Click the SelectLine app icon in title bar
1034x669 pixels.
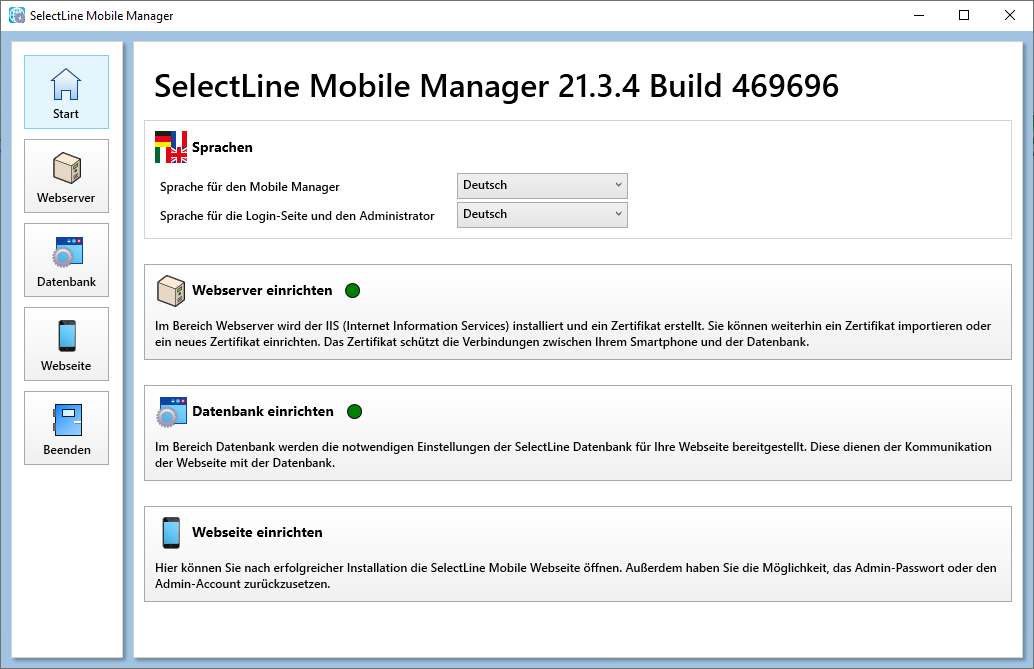(16, 15)
